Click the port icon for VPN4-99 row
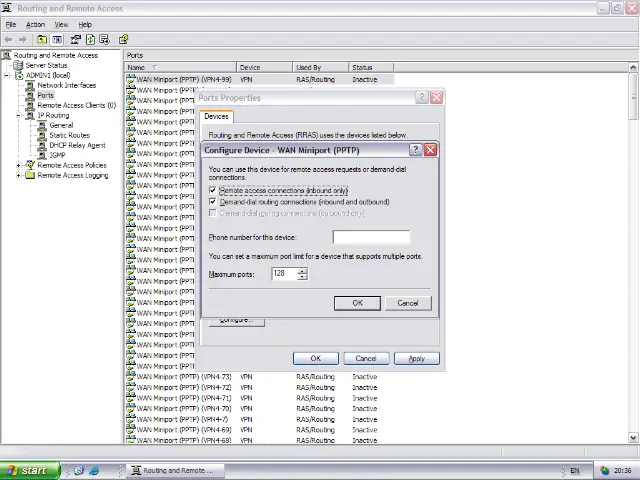Viewport: 640px width, 480px height. [131, 79]
